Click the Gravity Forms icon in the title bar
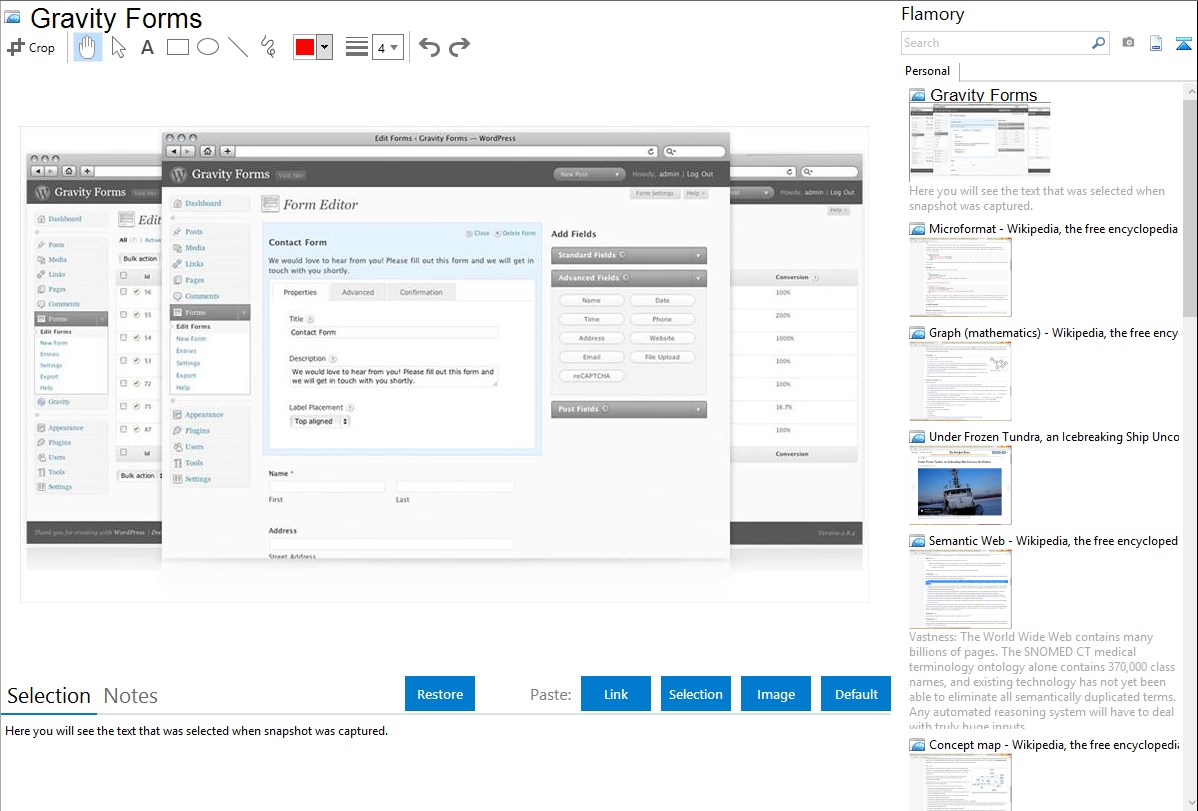This screenshot has width=1198, height=811. coord(12,18)
